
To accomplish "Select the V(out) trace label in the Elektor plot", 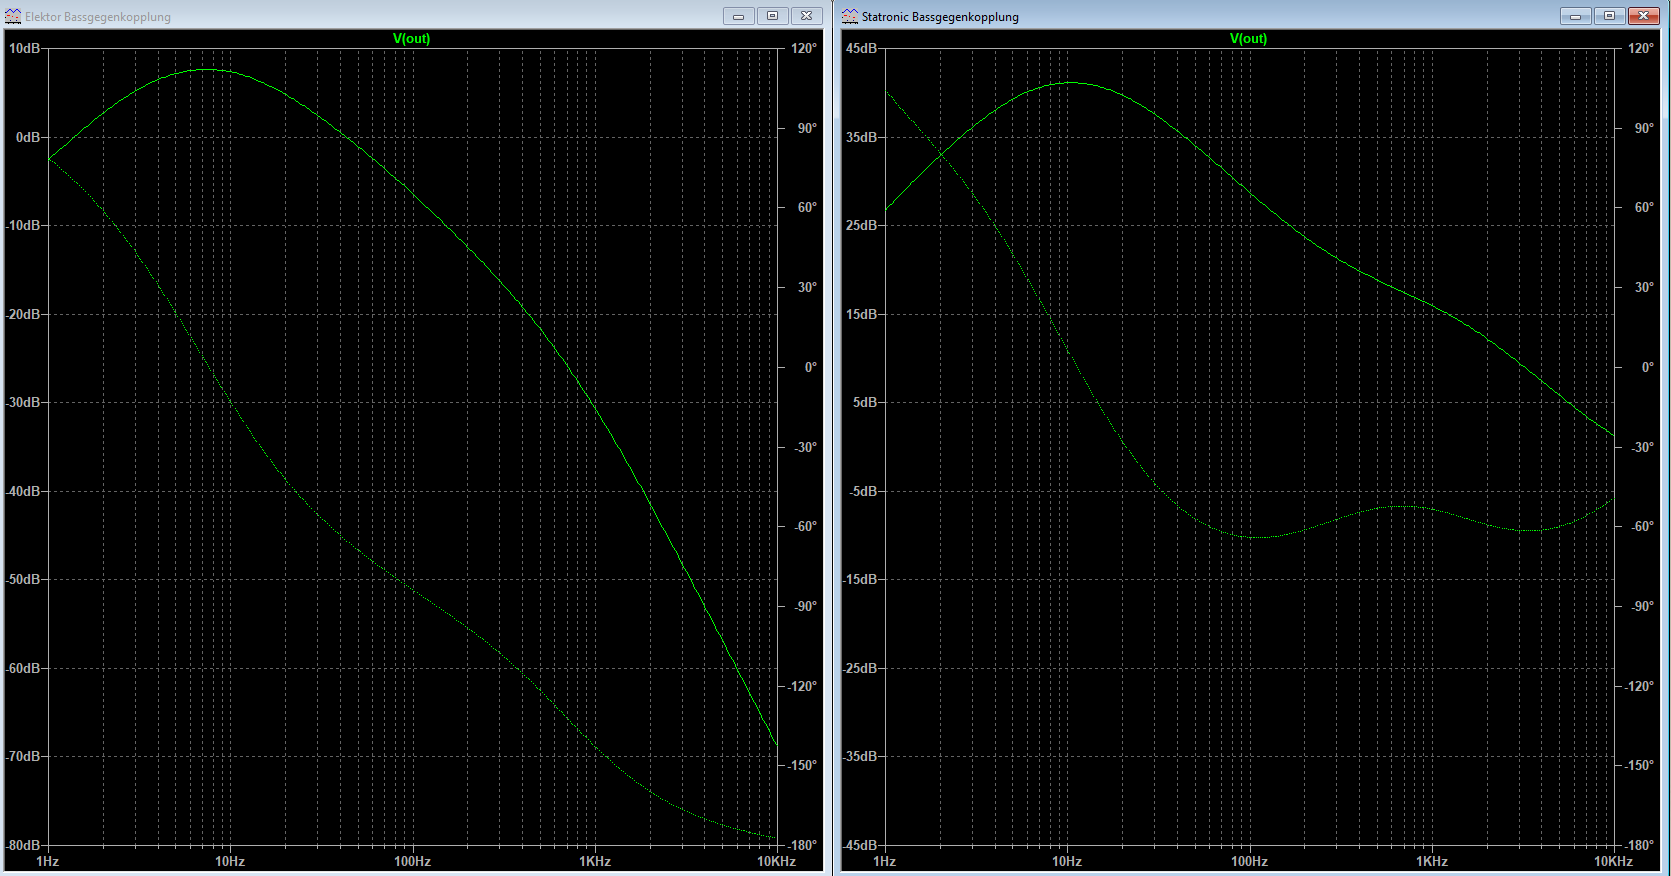I will (411, 39).
